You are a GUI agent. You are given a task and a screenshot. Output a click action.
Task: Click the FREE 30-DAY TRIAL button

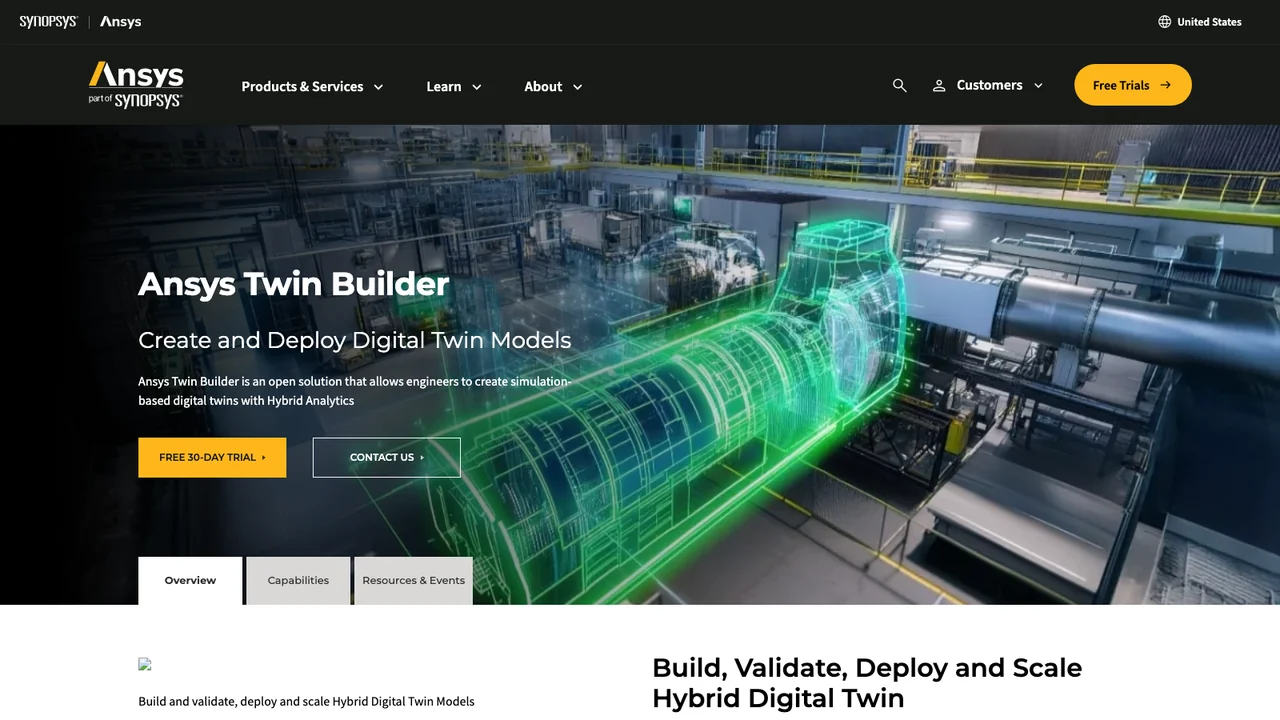point(212,457)
